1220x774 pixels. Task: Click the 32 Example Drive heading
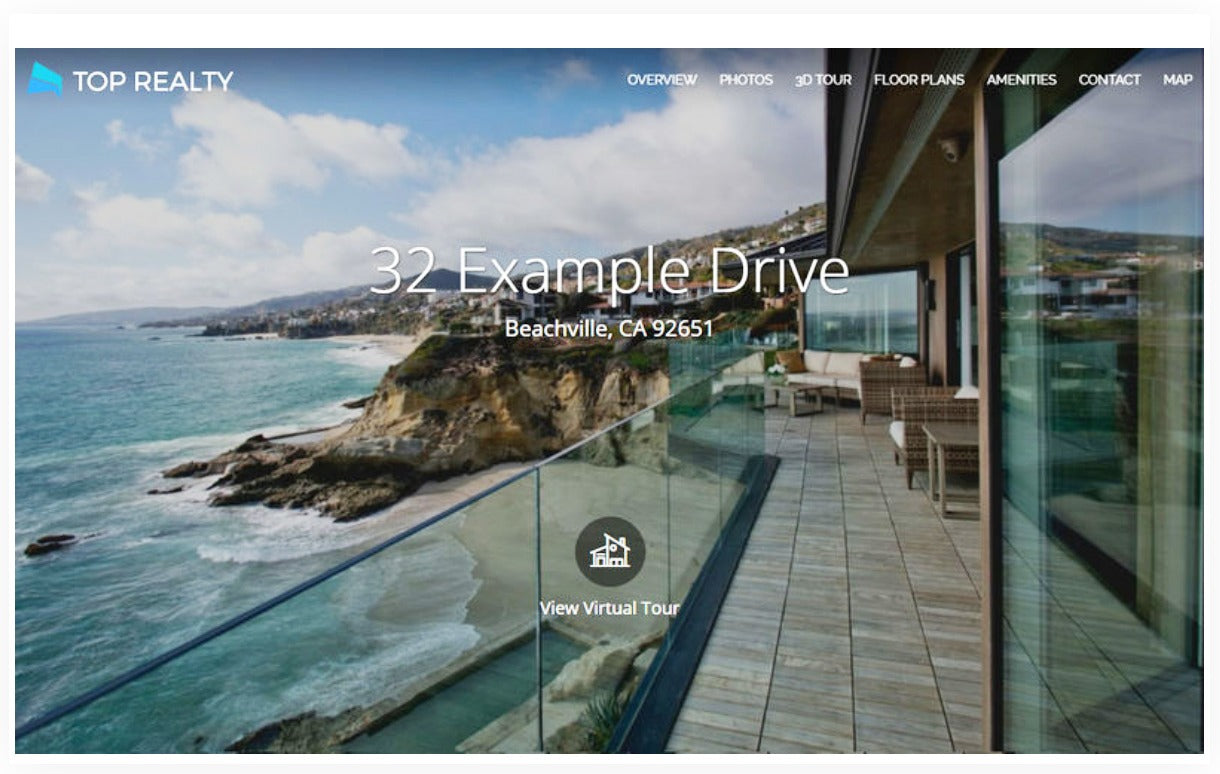[609, 270]
